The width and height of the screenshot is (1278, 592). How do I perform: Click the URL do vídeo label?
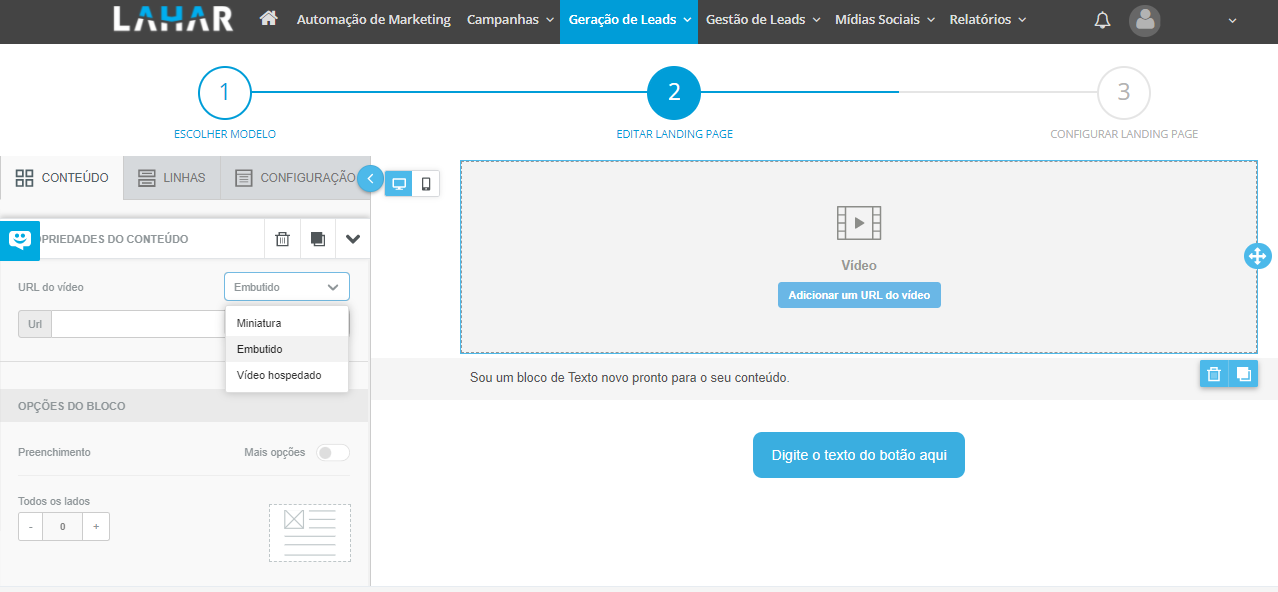pyautogui.click(x=51, y=287)
